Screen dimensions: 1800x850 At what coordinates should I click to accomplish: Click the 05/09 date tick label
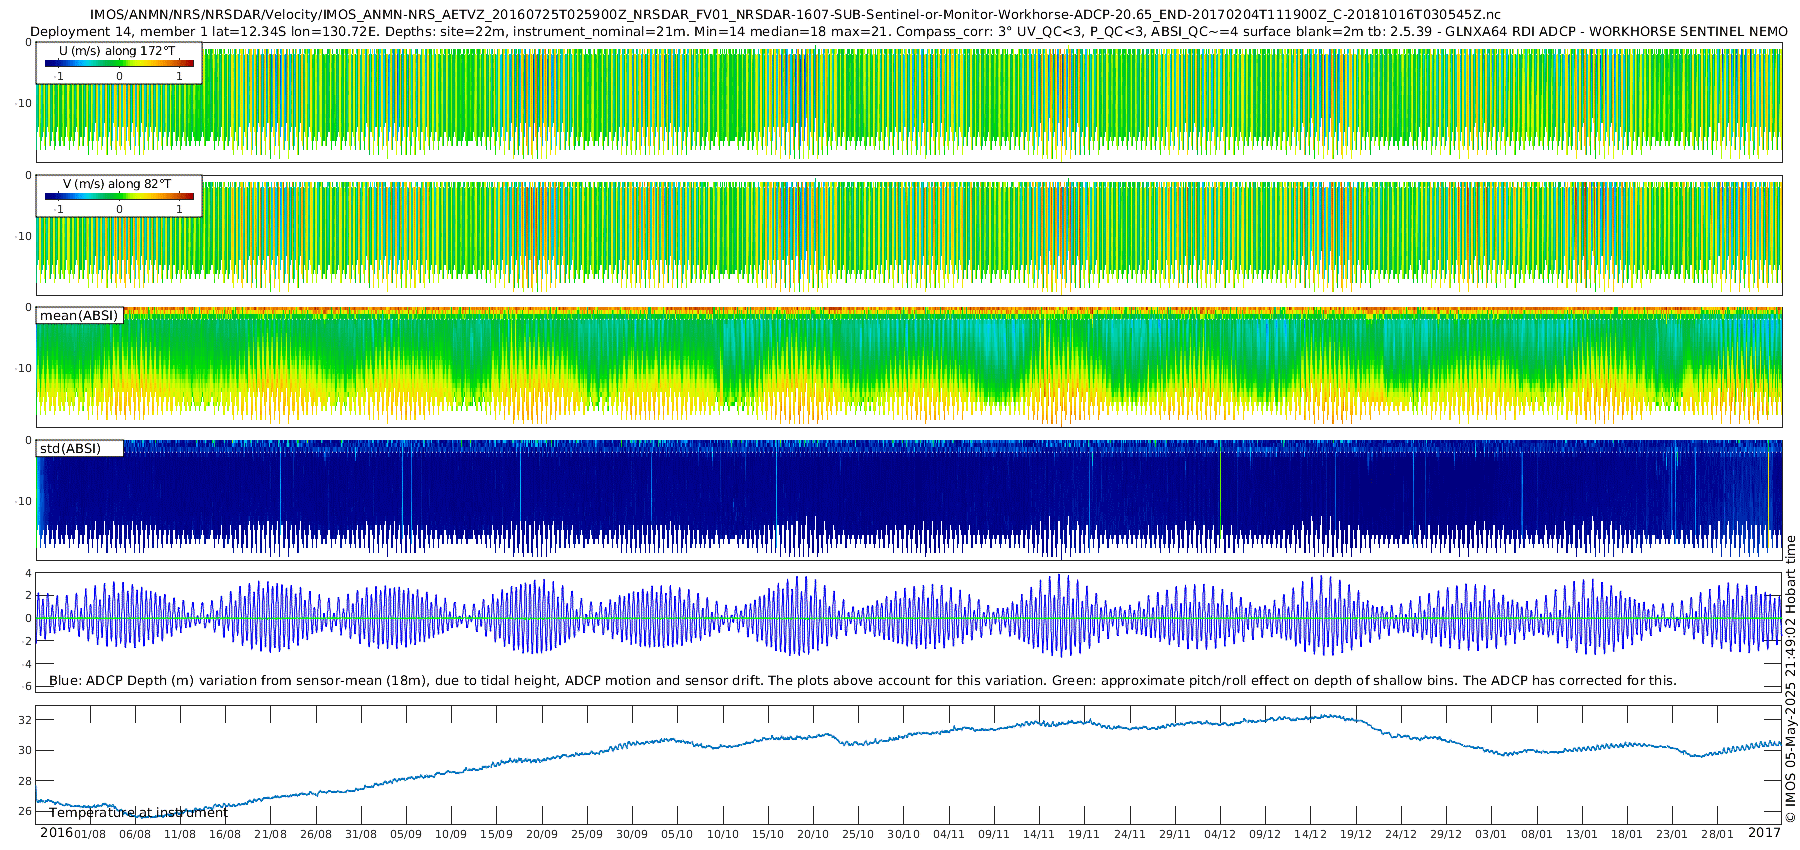click(406, 834)
